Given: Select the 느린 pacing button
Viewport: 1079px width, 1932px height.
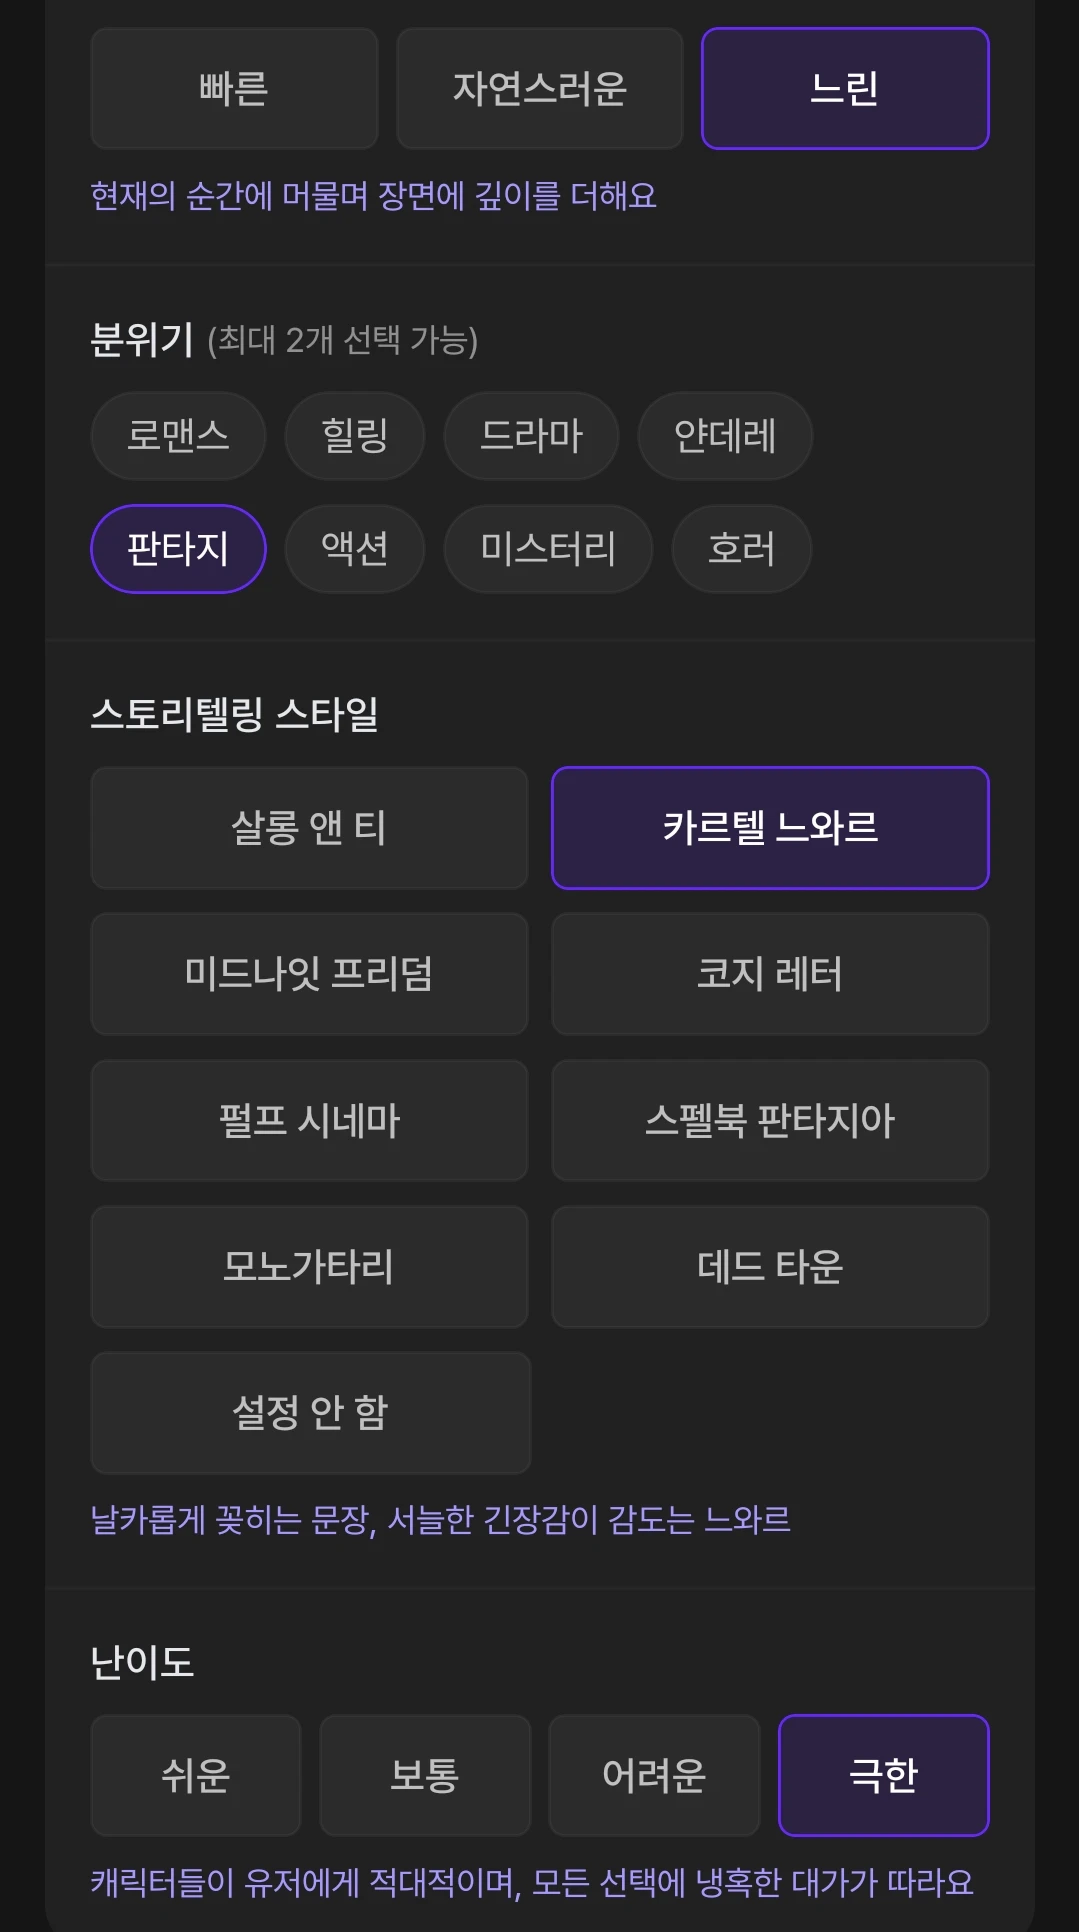Looking at the screenshot, I should coord(844,89).
